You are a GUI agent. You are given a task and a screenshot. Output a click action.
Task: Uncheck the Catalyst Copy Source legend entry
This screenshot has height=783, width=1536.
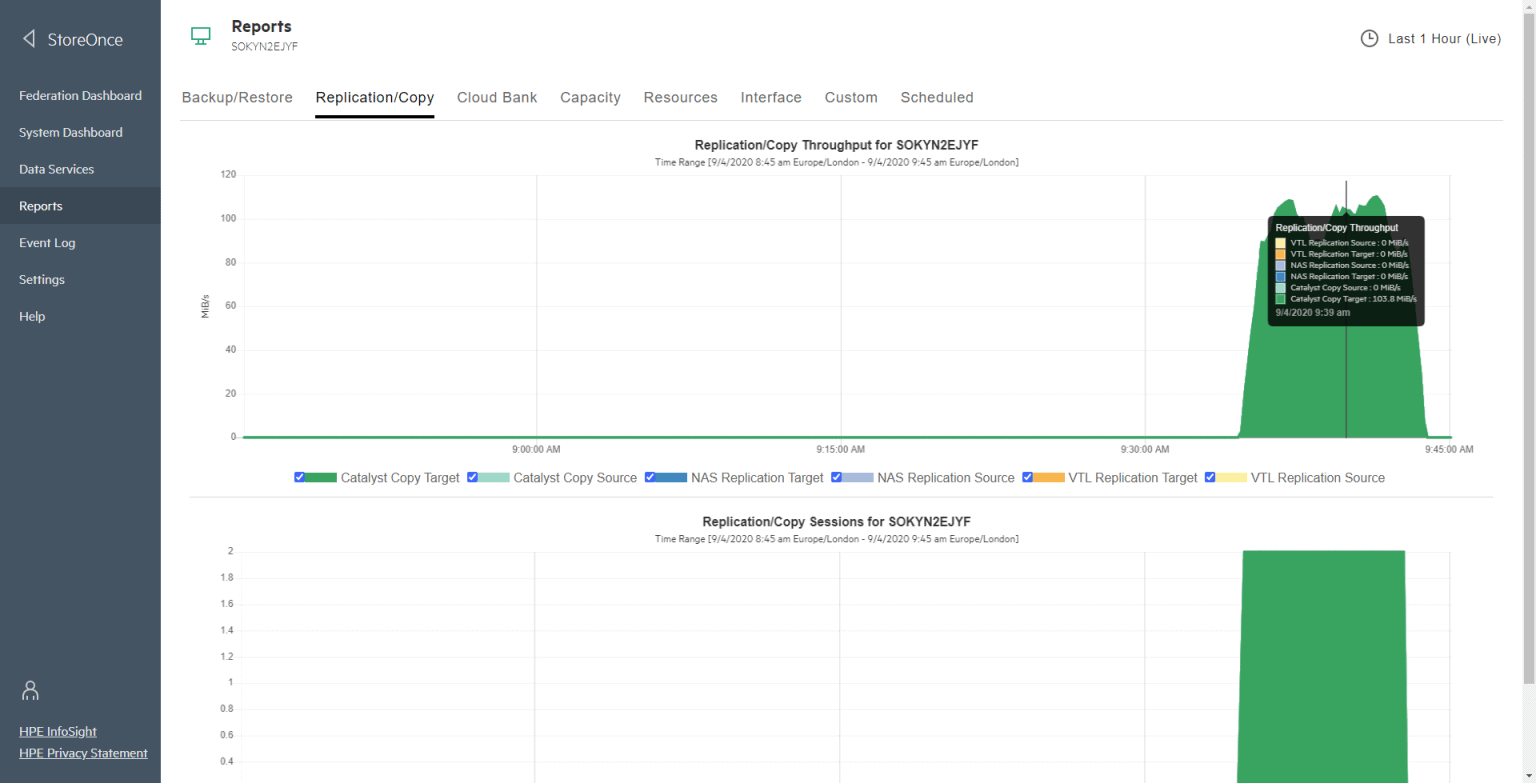pos(473,477)
